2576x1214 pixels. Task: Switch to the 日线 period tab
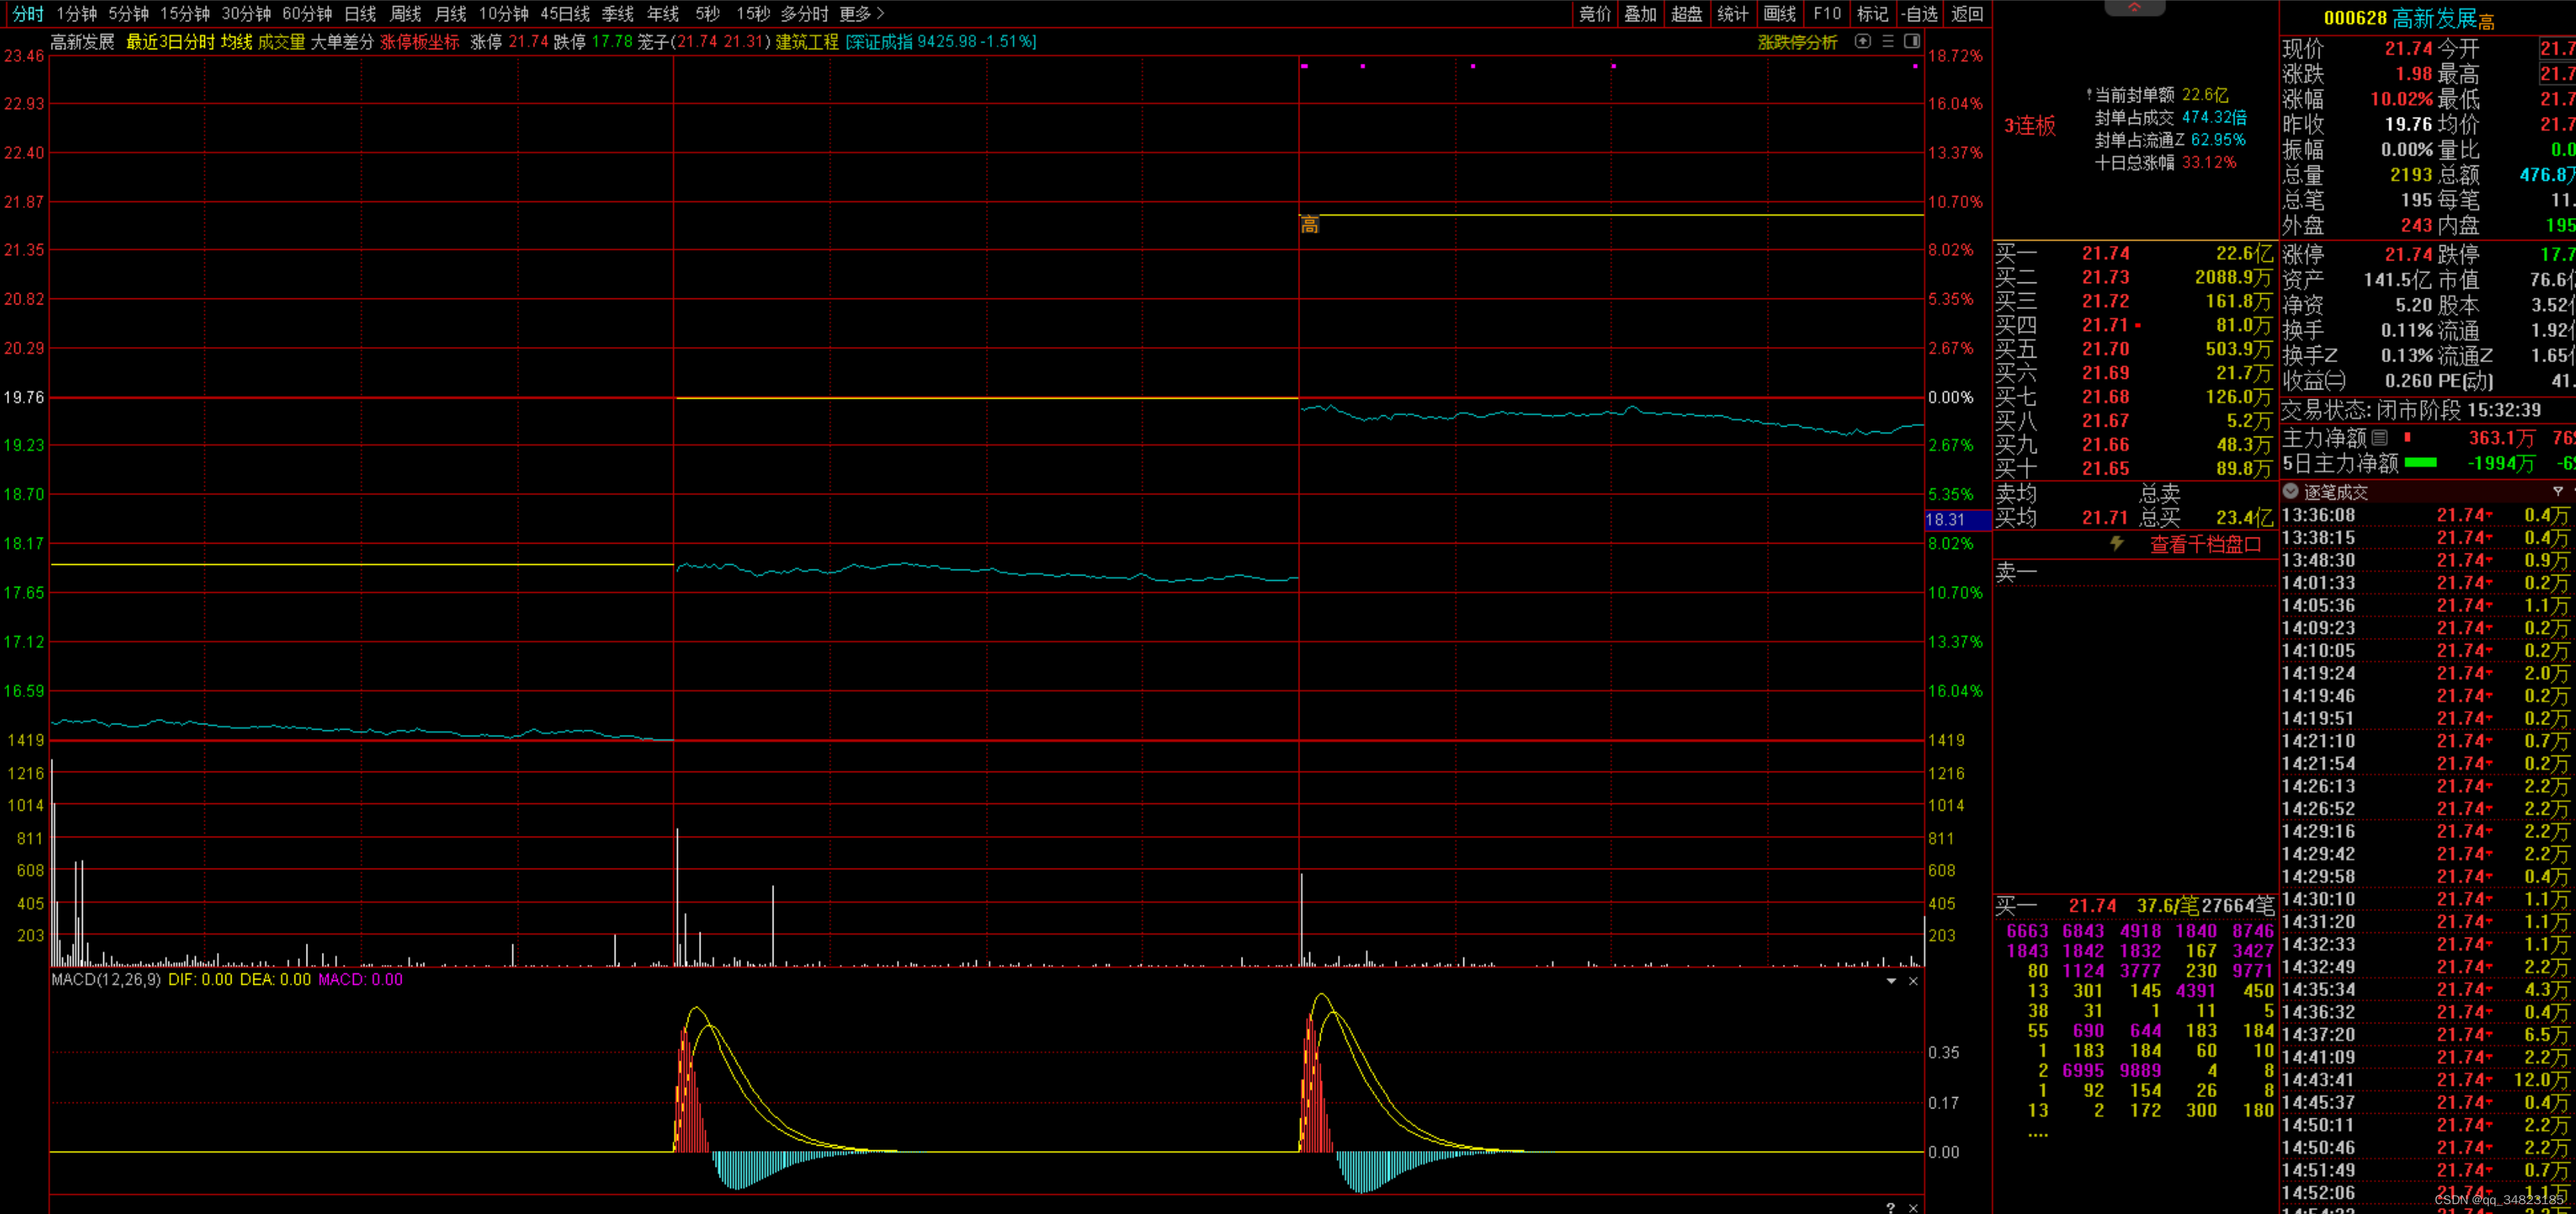(x=360, y=14)
